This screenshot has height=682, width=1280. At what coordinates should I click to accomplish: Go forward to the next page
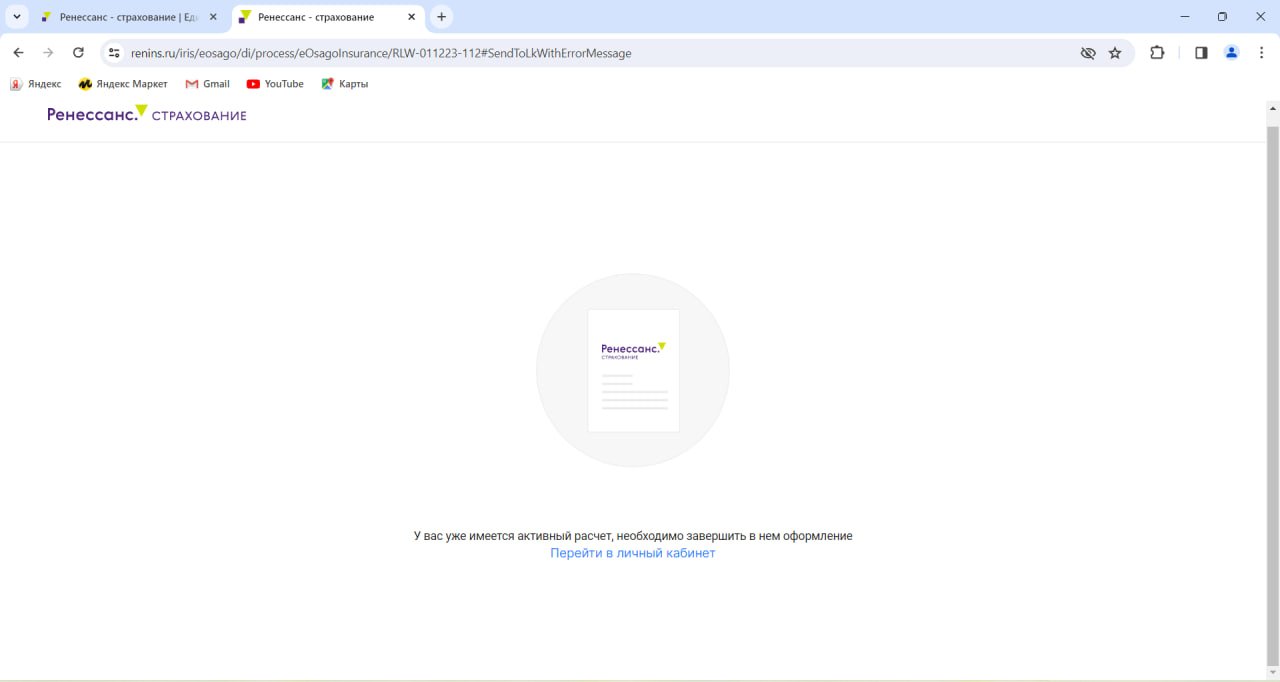[48, 53]
